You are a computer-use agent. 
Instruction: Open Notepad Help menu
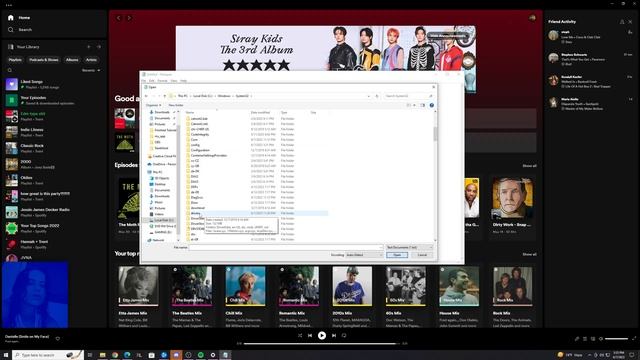(x=184, y=81)
